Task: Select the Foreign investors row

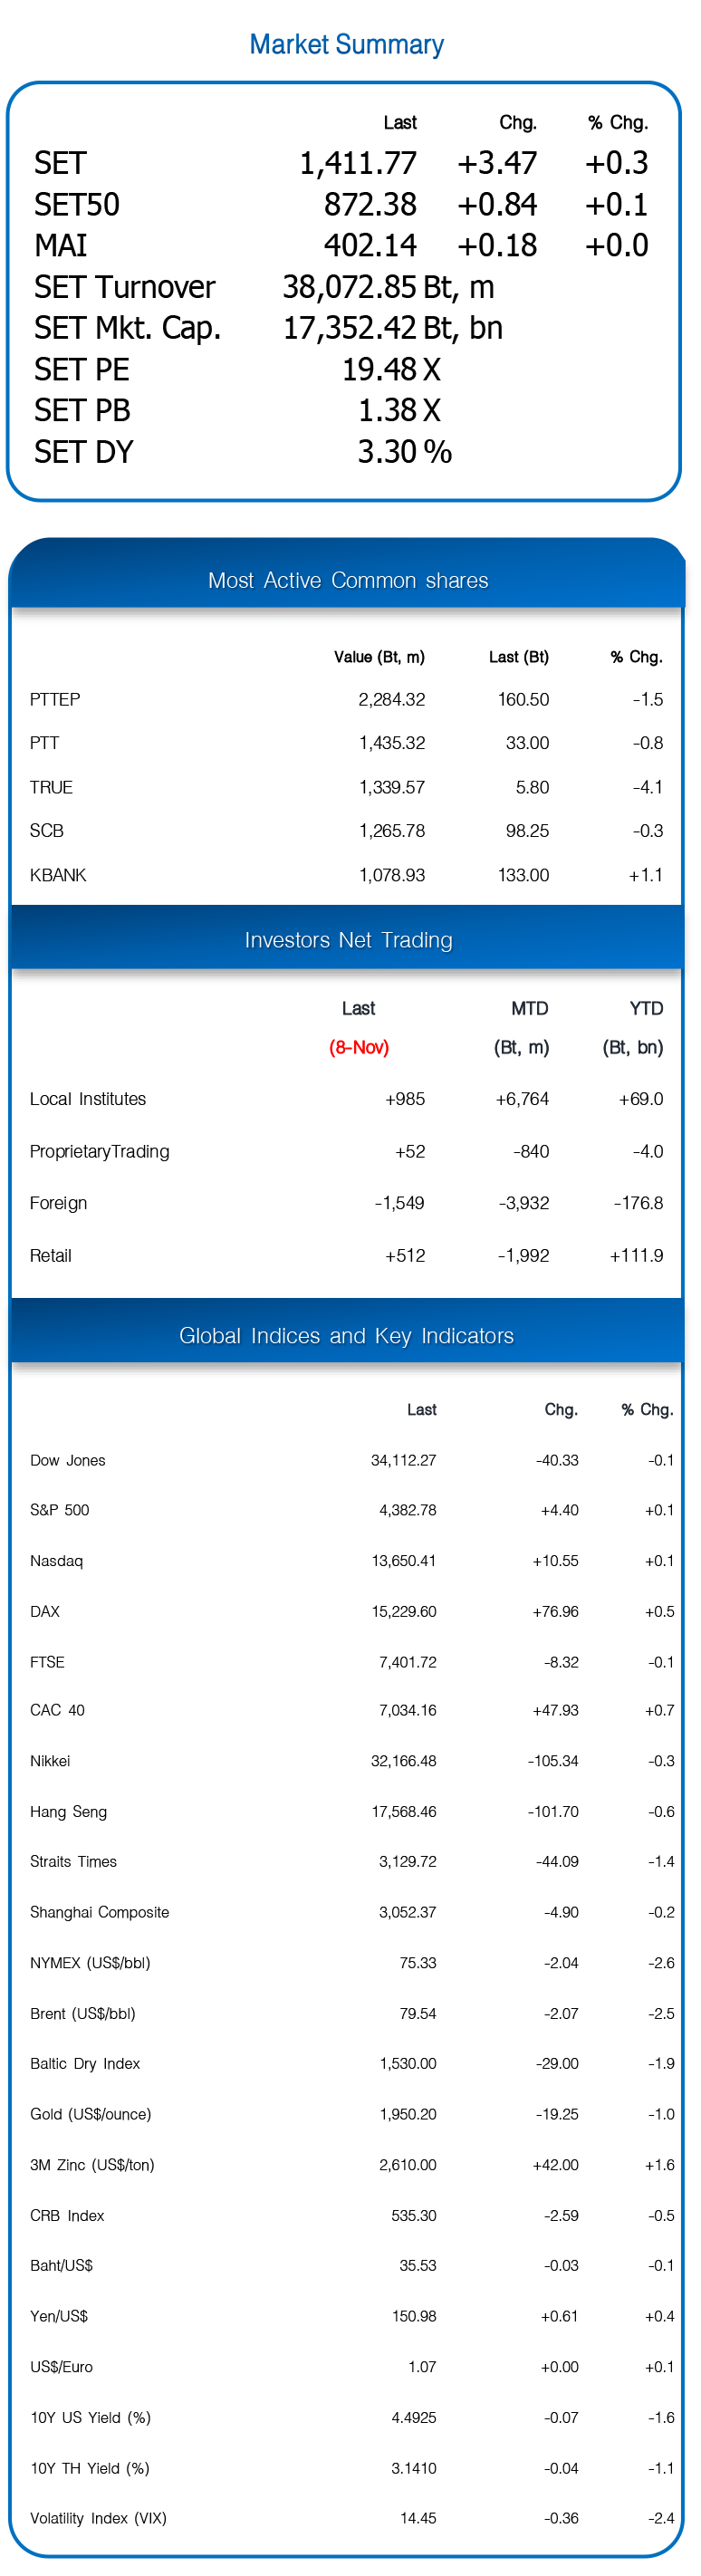Action: click(x=346, y=1204)
